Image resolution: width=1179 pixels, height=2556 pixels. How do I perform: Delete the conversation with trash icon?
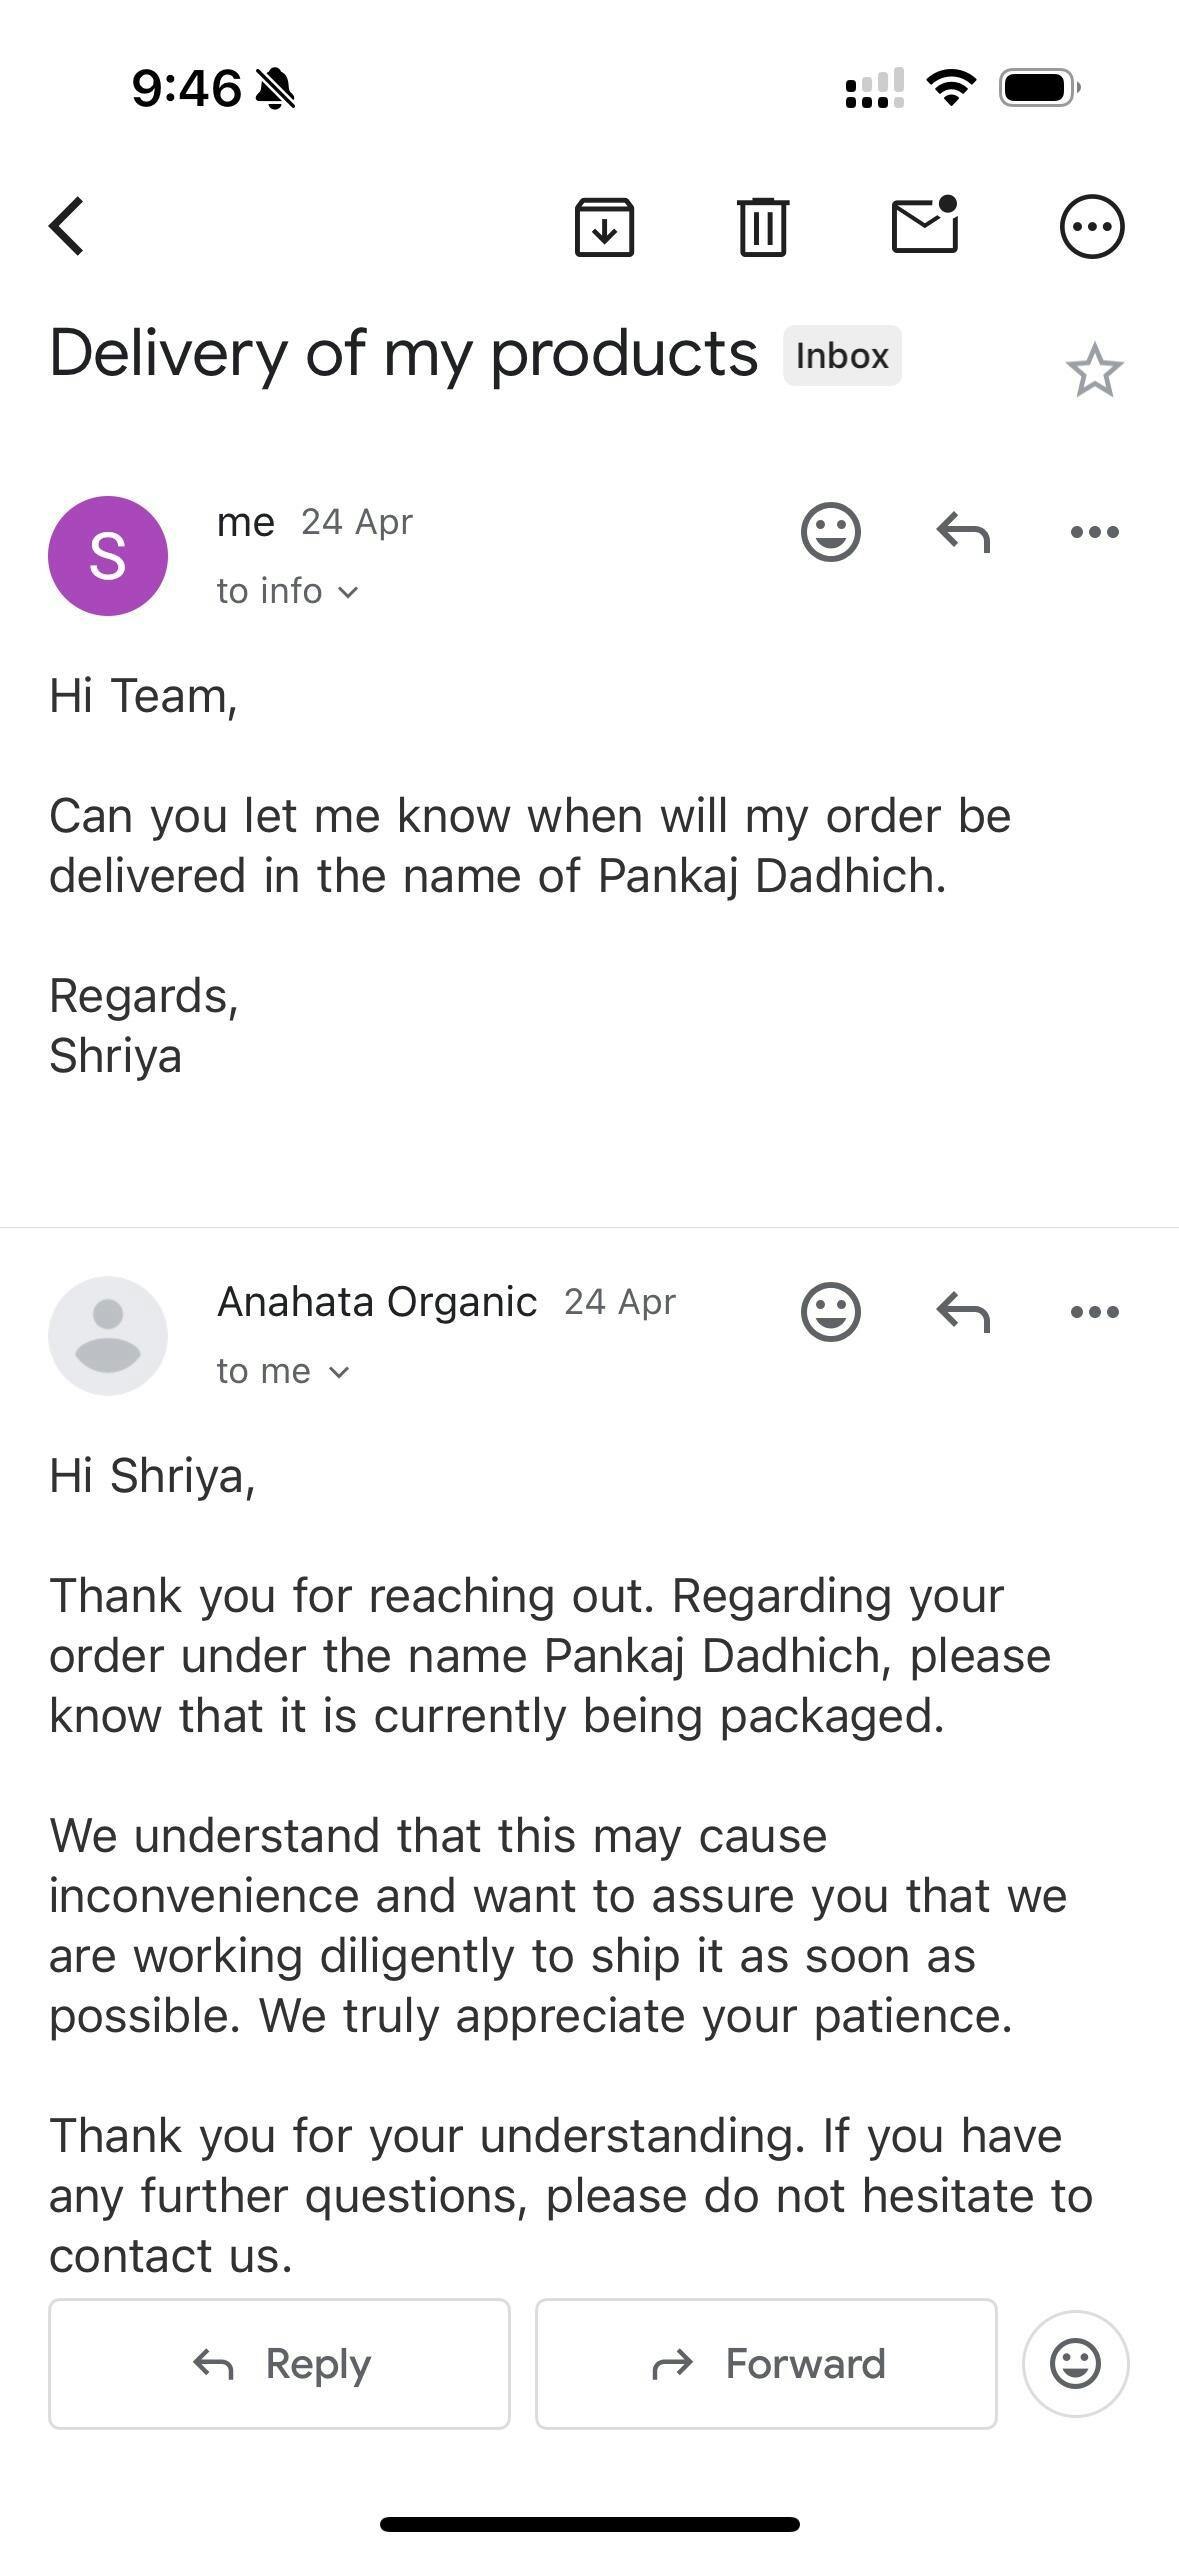click(x=763, y=227)
